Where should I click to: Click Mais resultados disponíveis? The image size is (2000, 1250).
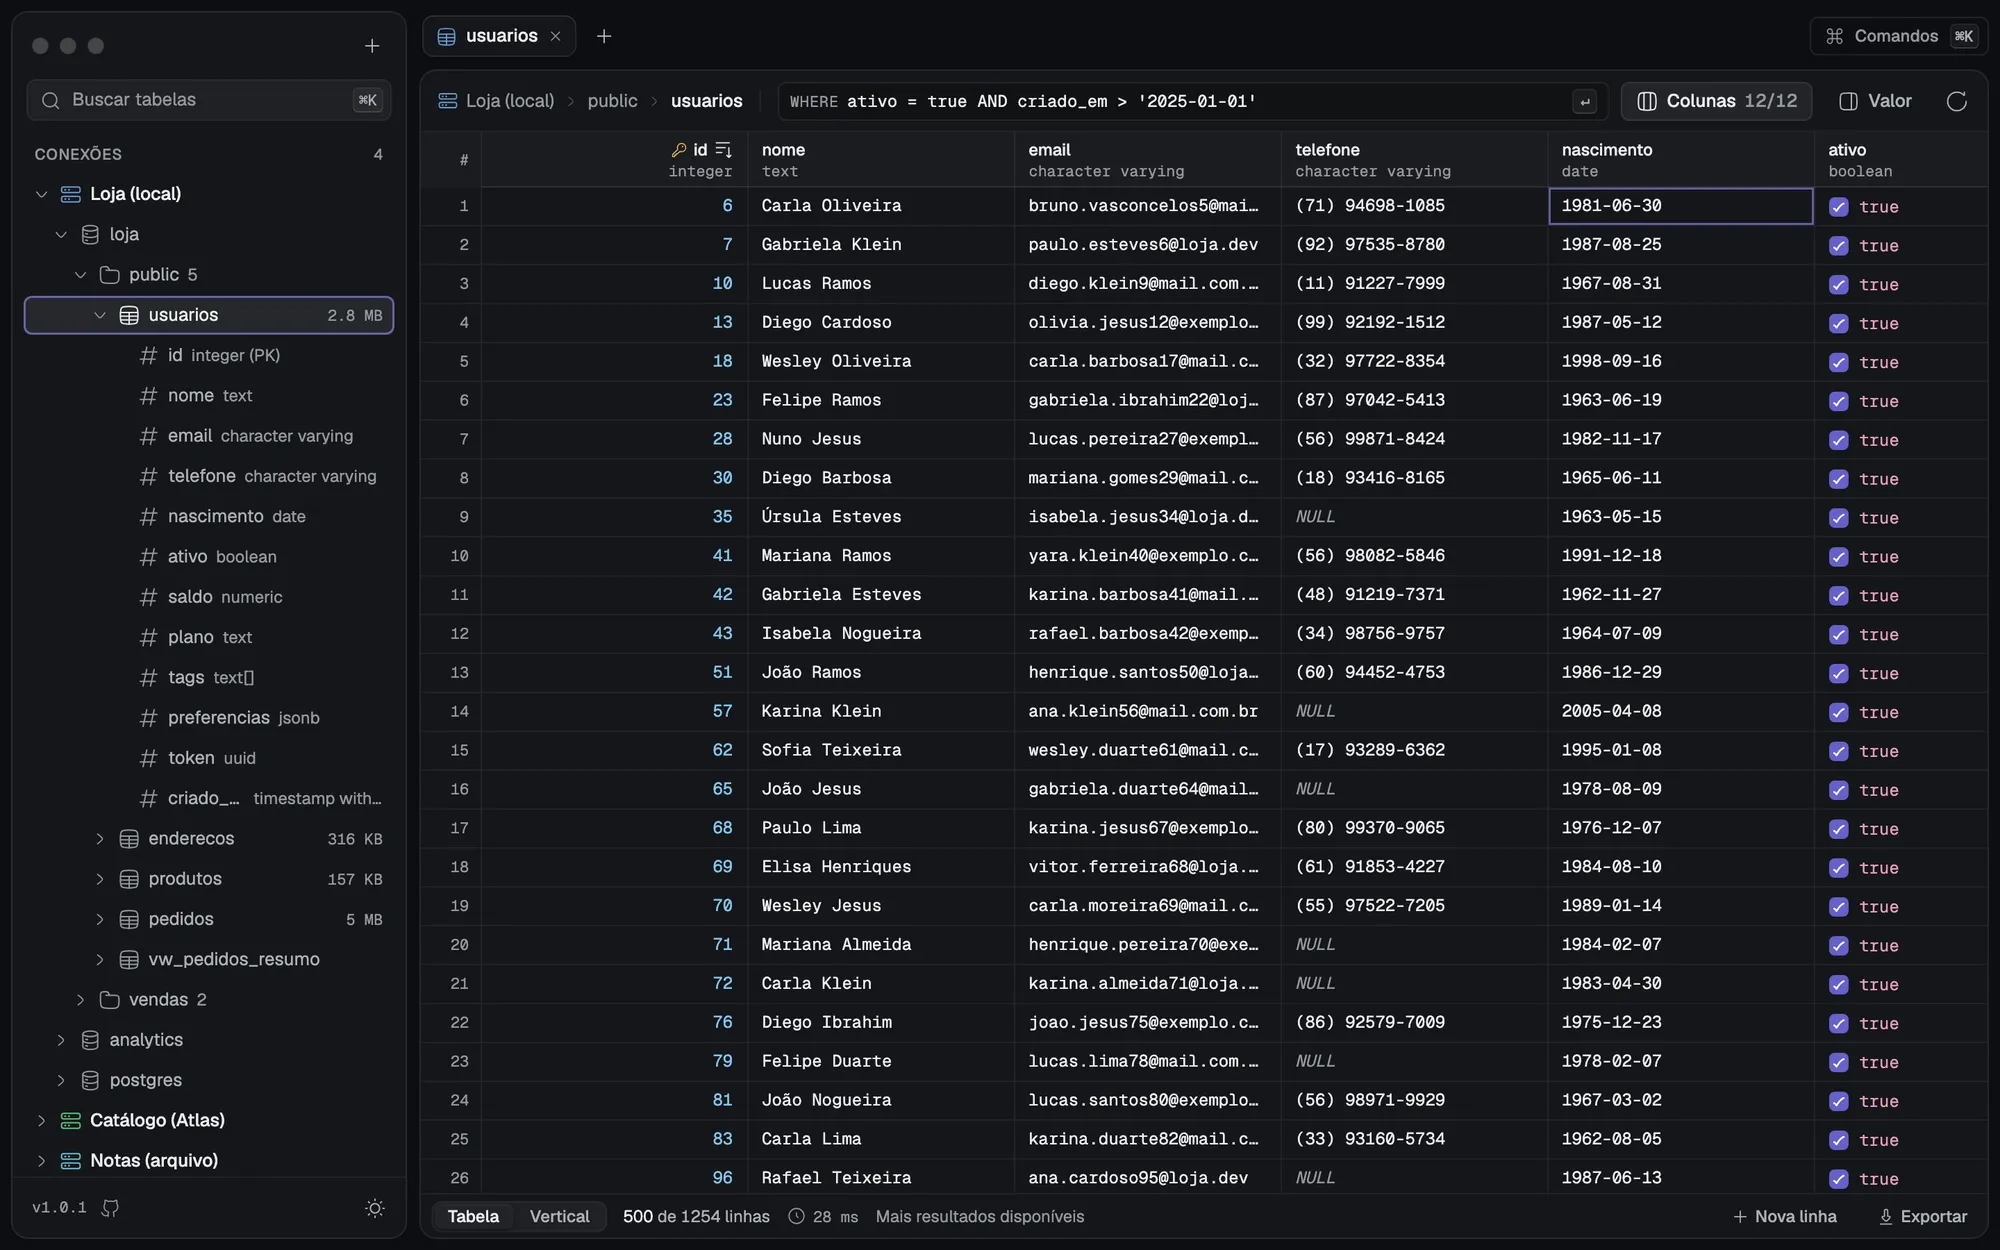pyautogui.click(x=979, y=1217)
